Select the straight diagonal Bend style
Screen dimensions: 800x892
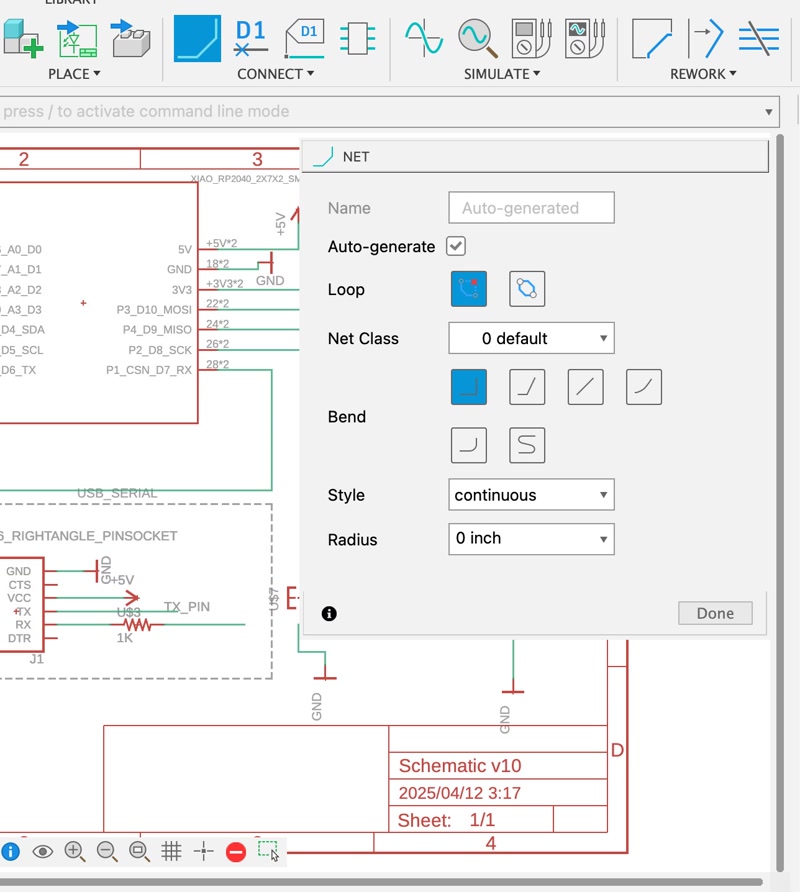585,387
